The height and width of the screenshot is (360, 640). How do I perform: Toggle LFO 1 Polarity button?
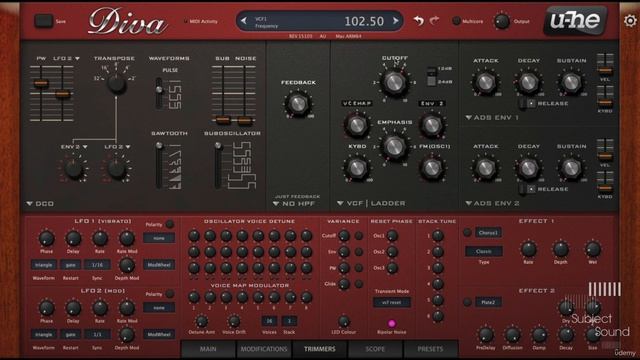click(170, 224)
